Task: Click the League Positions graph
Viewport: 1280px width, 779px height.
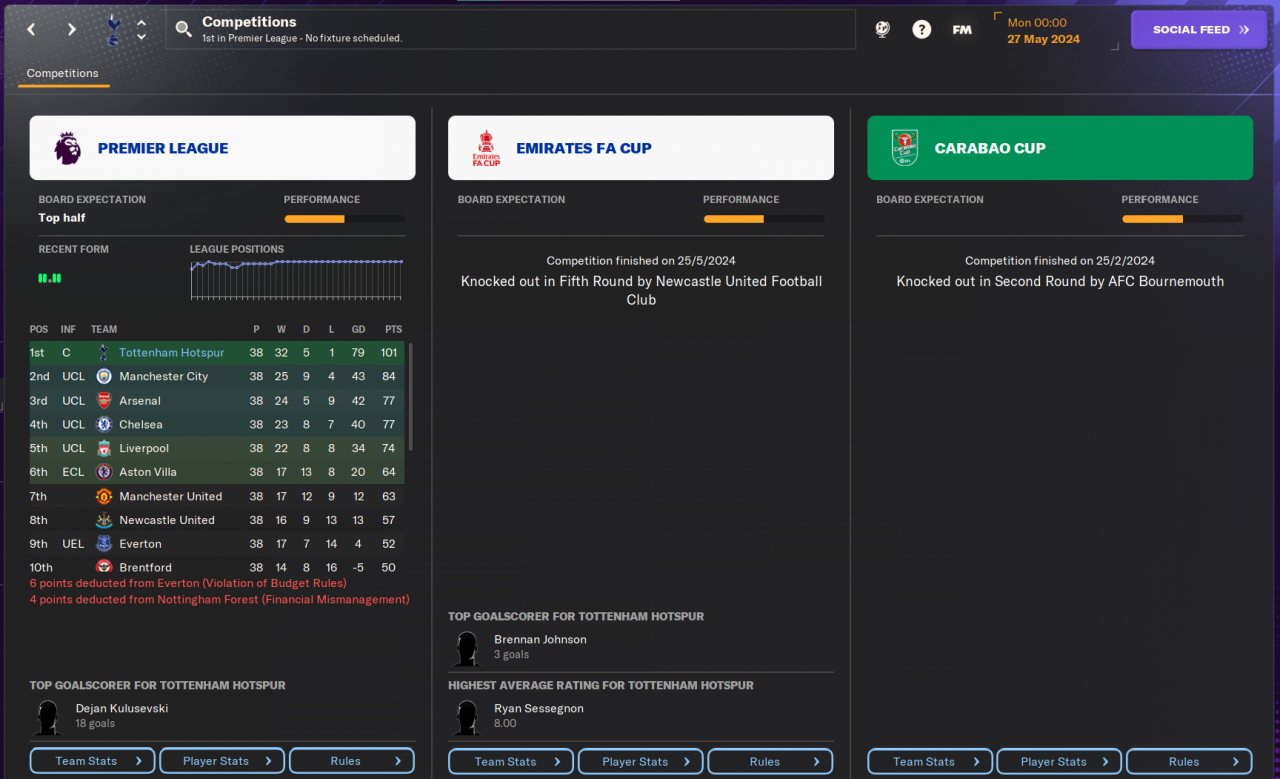Action: tap(297, 279)
